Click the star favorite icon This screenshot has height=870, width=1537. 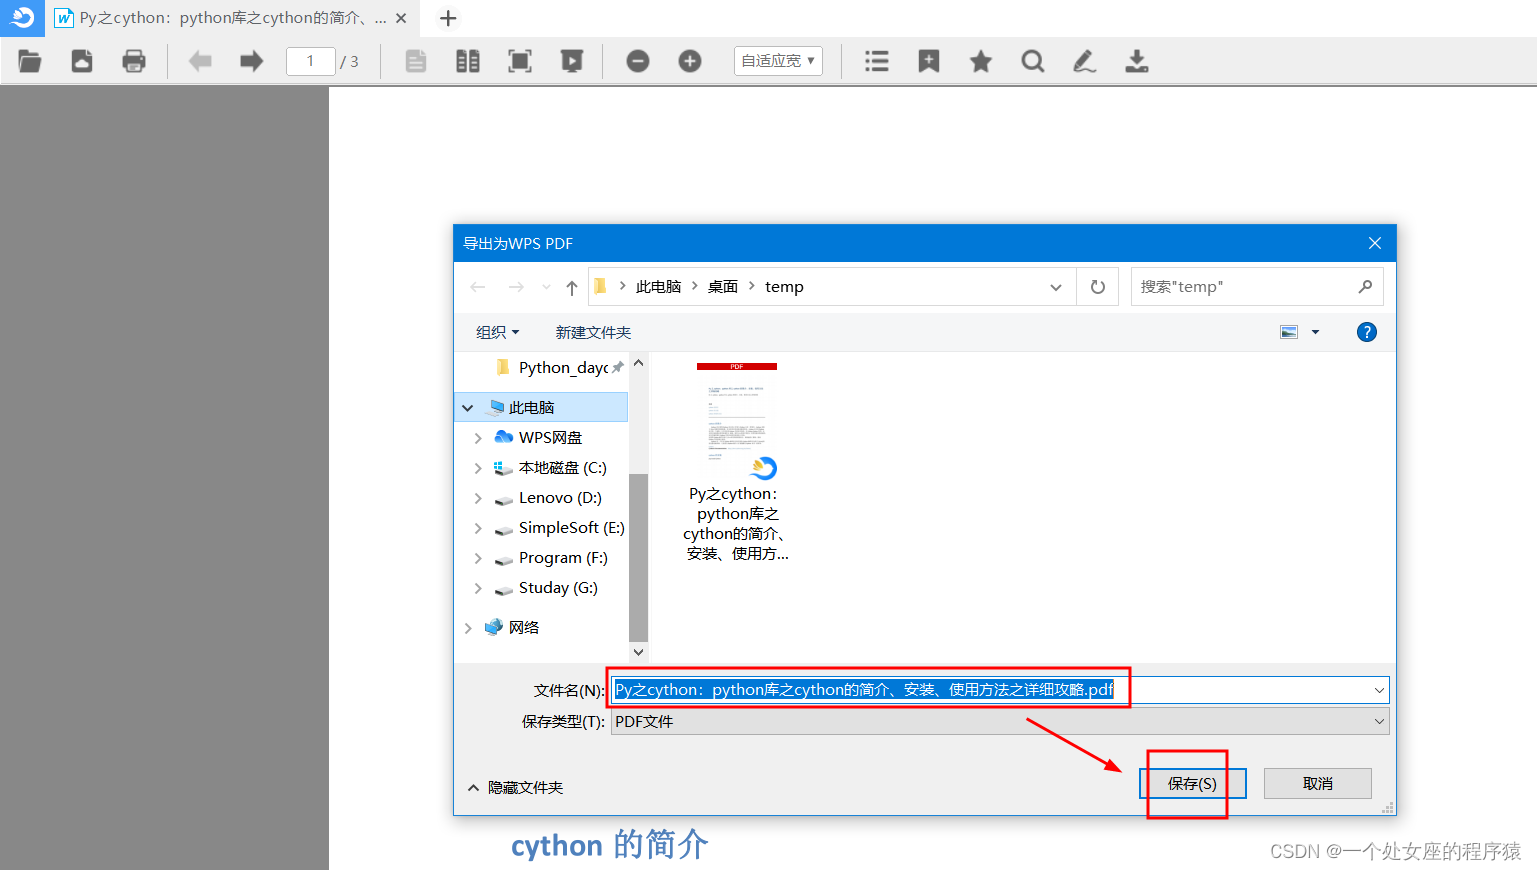tap(981, 61)
